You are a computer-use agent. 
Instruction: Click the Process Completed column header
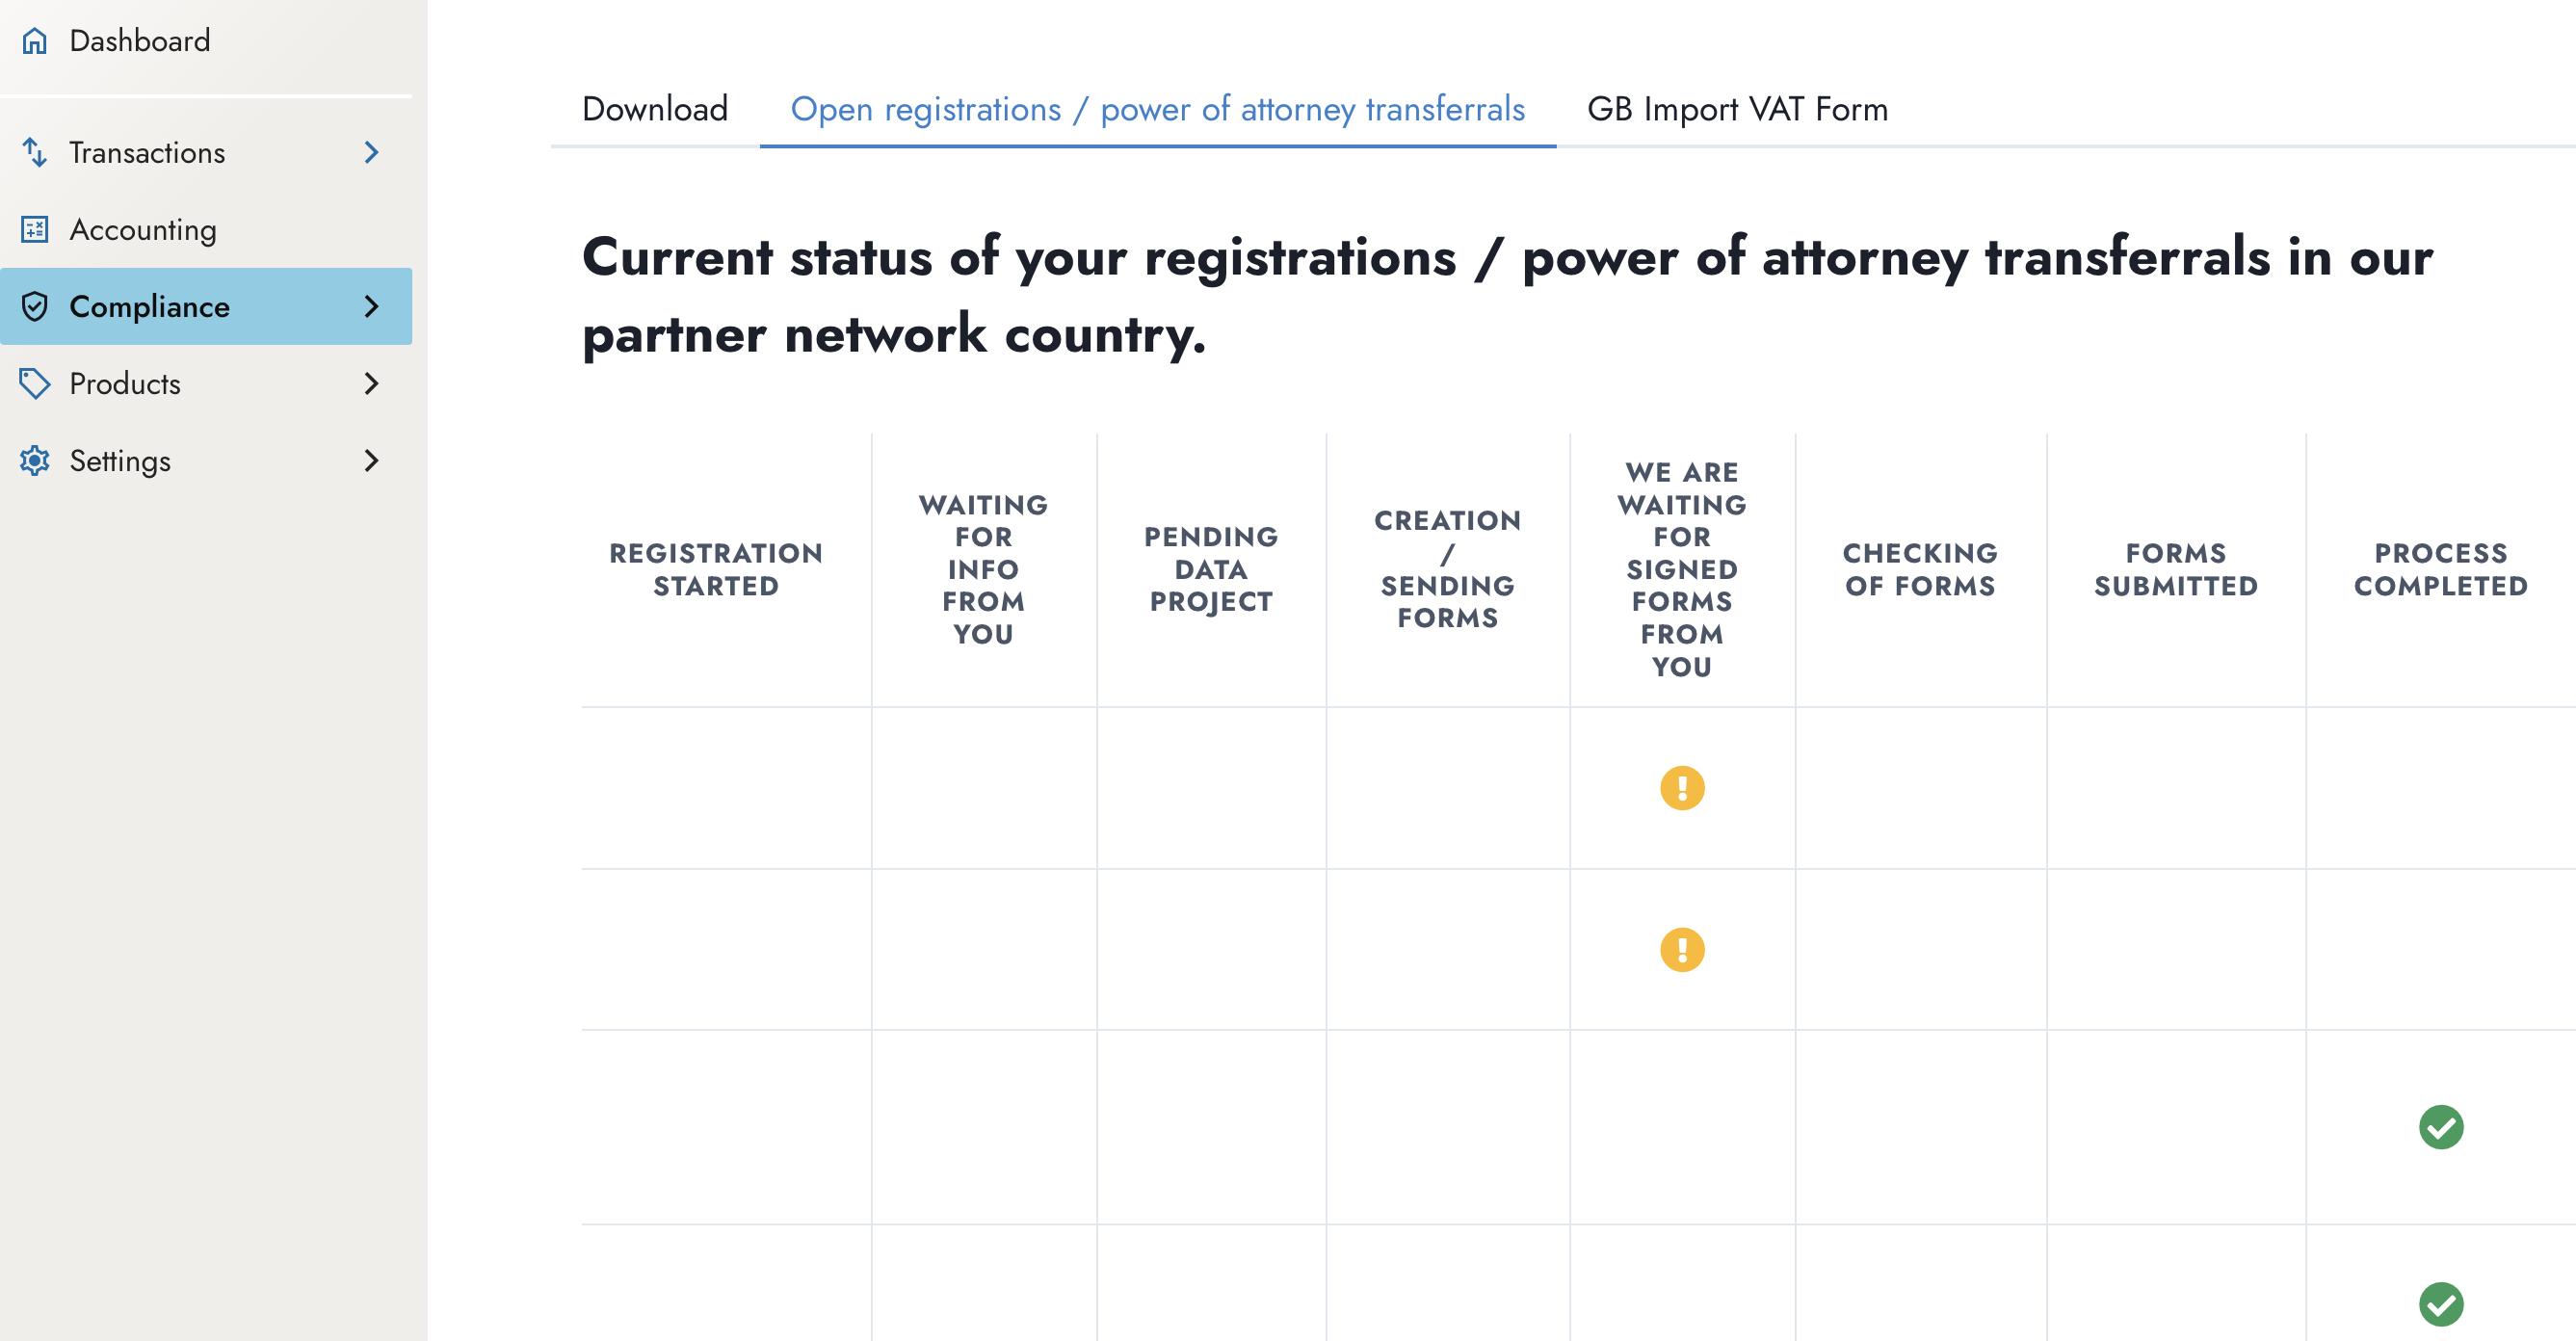2440,570
